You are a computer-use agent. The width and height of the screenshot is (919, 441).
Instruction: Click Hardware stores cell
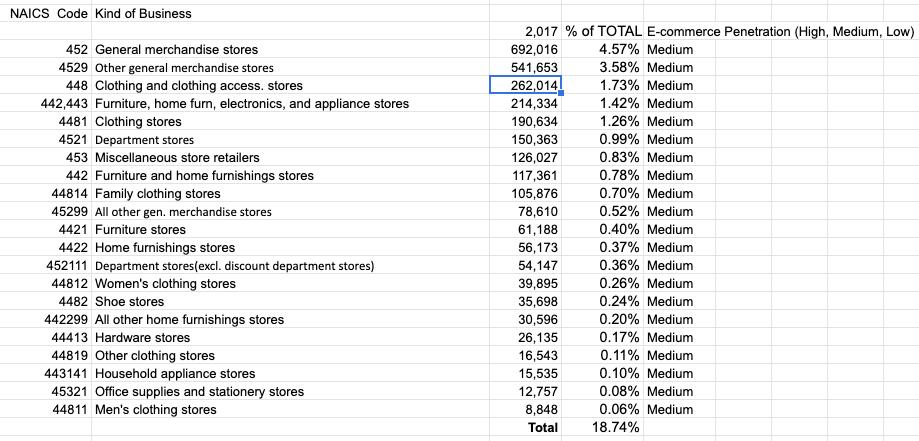(290, 338)
